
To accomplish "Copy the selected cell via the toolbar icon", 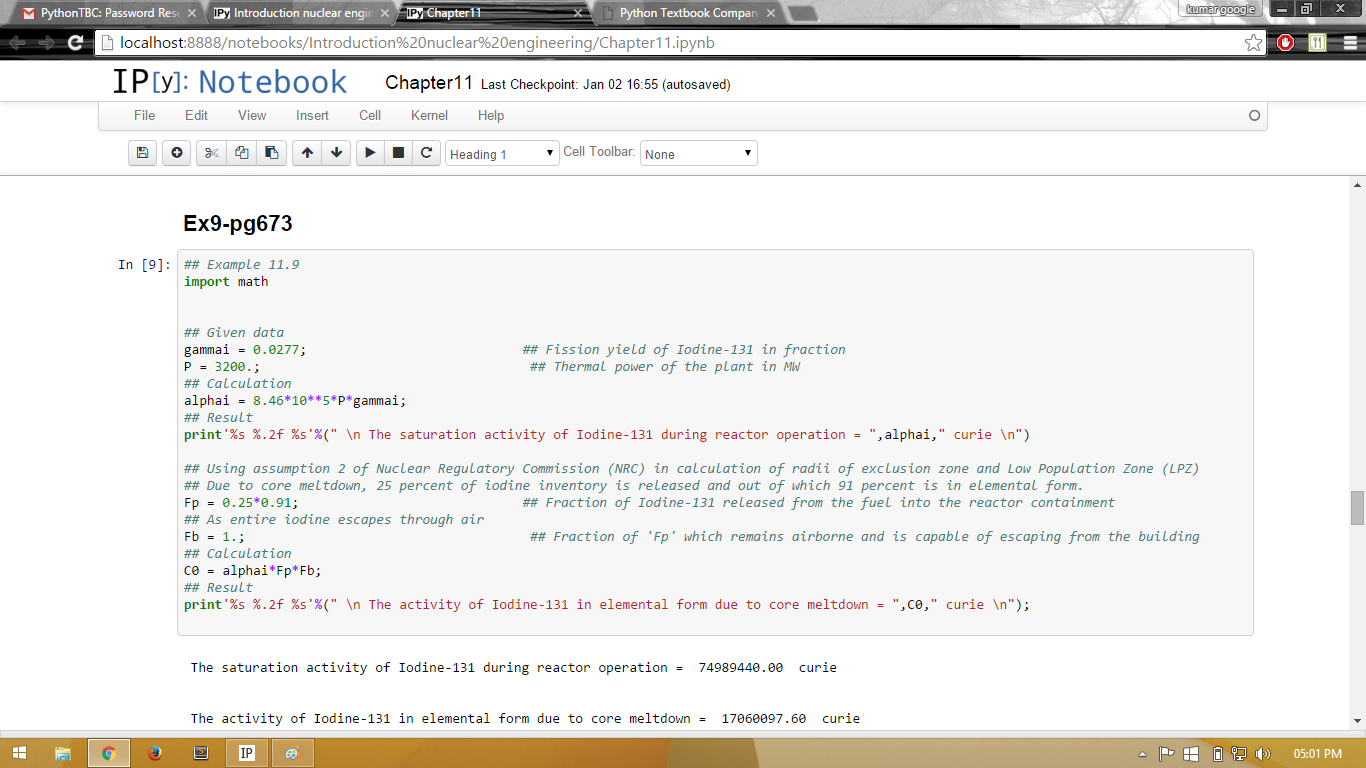I will pos(241,153).
